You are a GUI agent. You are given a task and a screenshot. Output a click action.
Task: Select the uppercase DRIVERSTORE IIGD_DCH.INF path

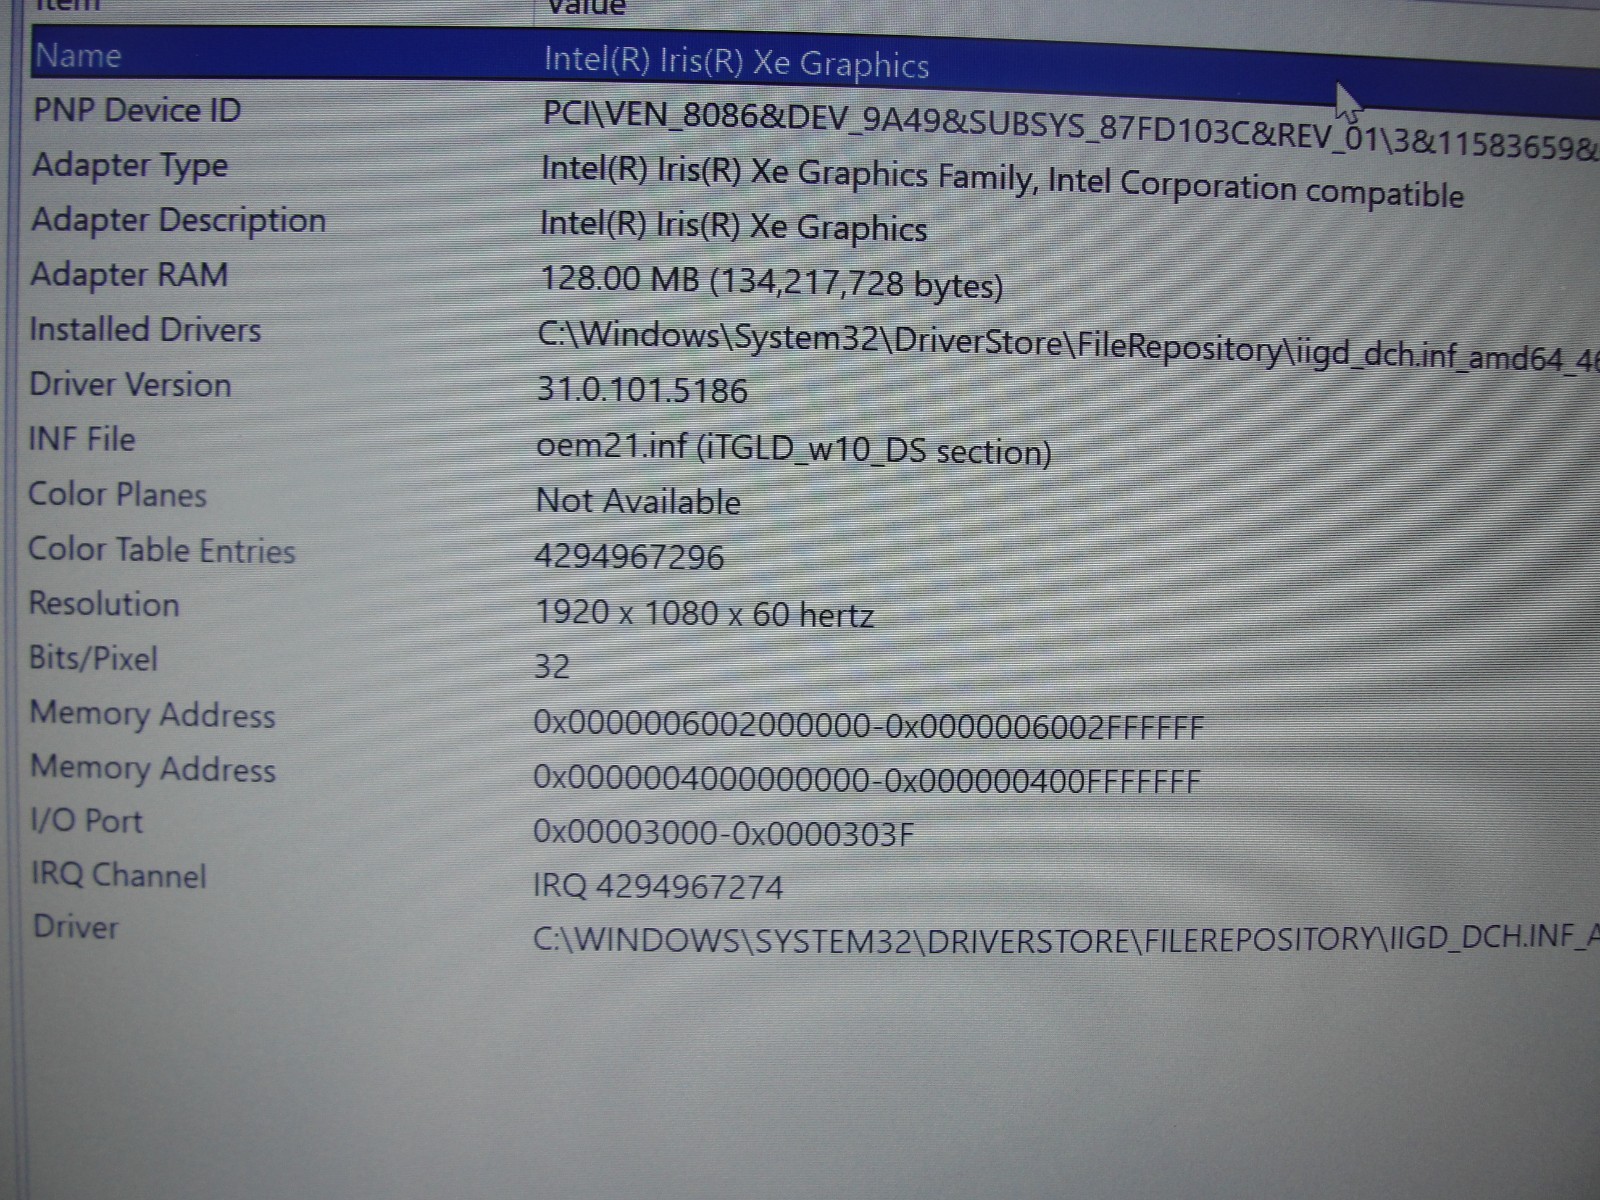point(1066,938)
